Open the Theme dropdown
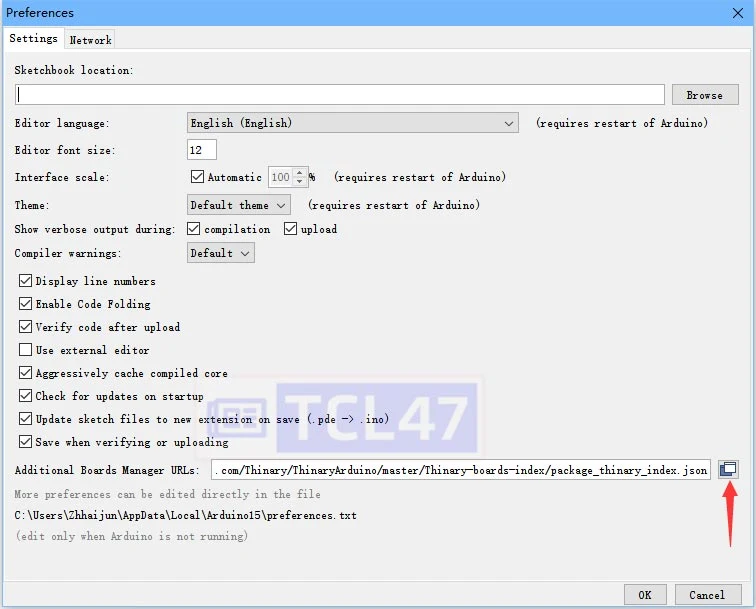Image resolution: width=756 pixels, height=609 pixels. 239,205
